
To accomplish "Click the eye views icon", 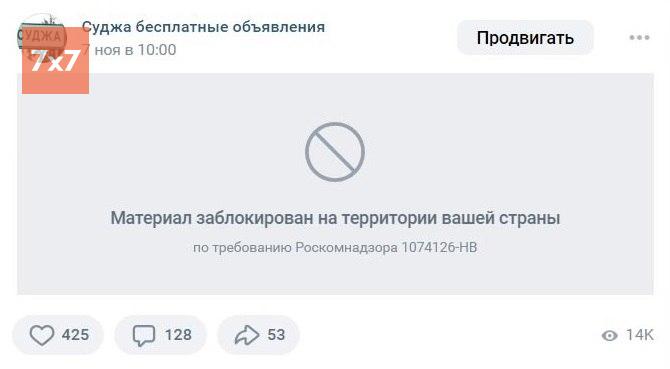I will pos(610,336).
